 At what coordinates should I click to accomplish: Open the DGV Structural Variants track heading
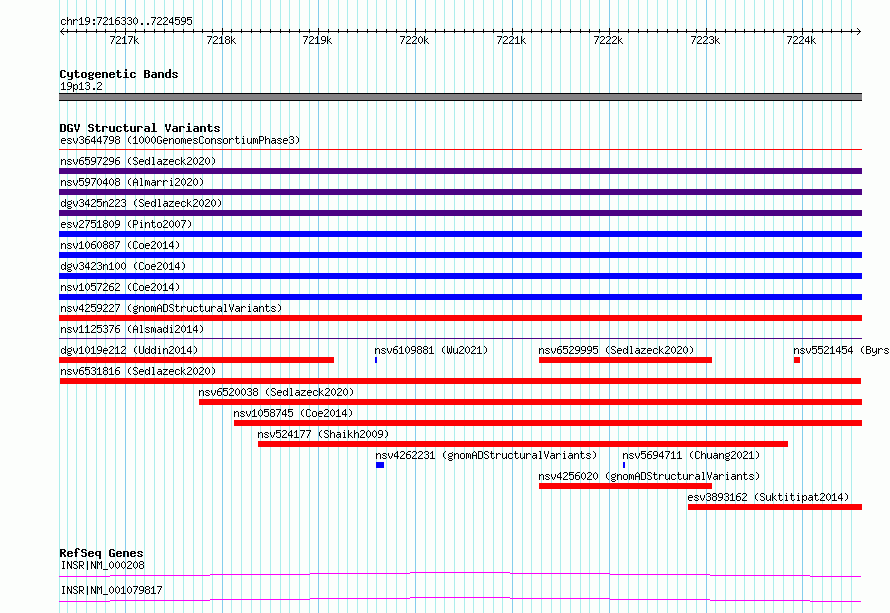[140, 128]
